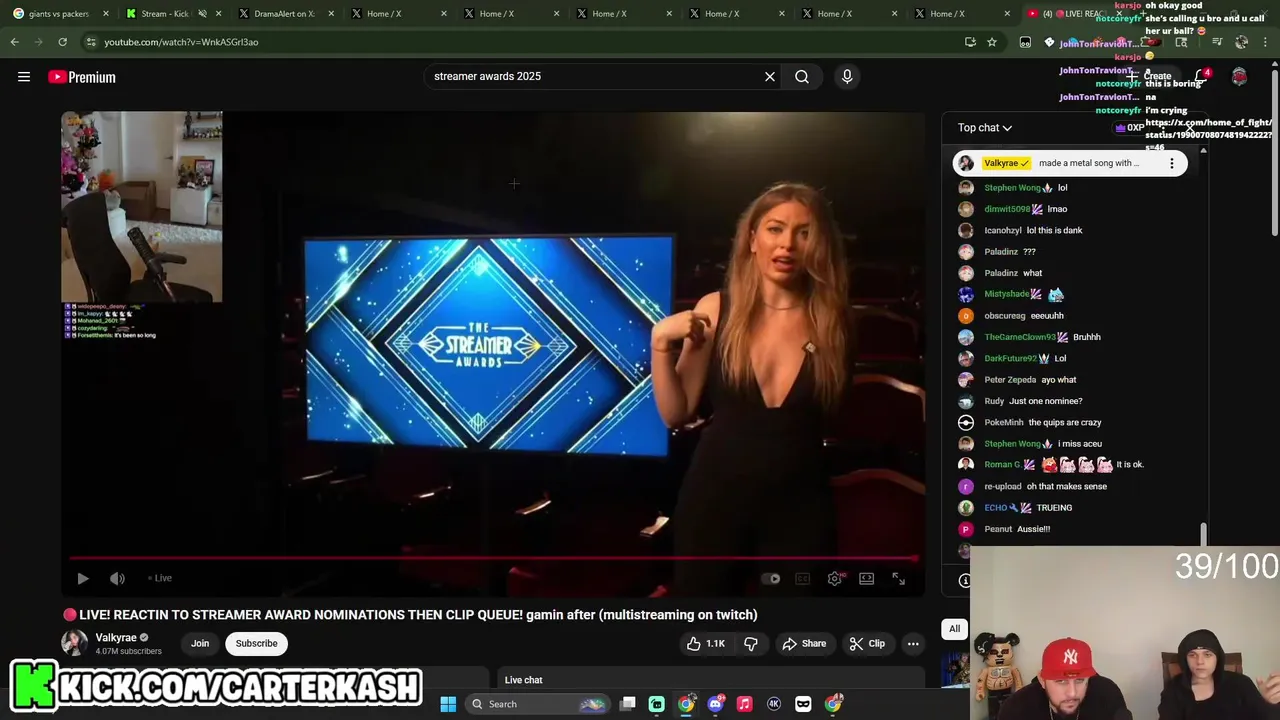Screen dimensions: 1280x720
Task: Switch to the DramaAlert on X tab
Action: (x=284, y=14)
